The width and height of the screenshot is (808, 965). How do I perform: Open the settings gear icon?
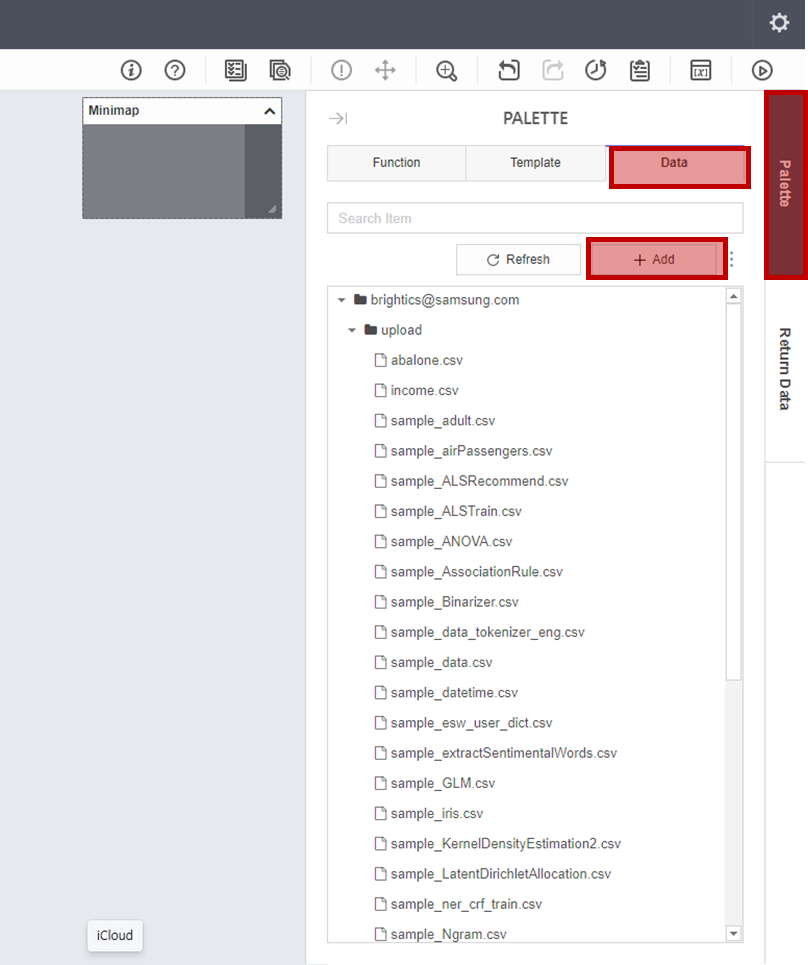[779, 23]
